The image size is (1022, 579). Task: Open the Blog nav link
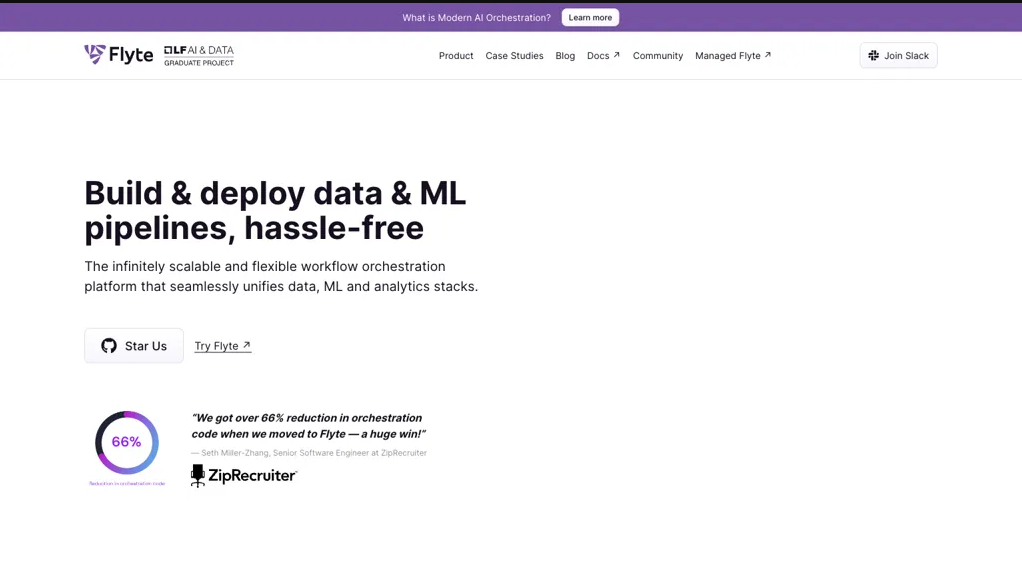[565, 56]
